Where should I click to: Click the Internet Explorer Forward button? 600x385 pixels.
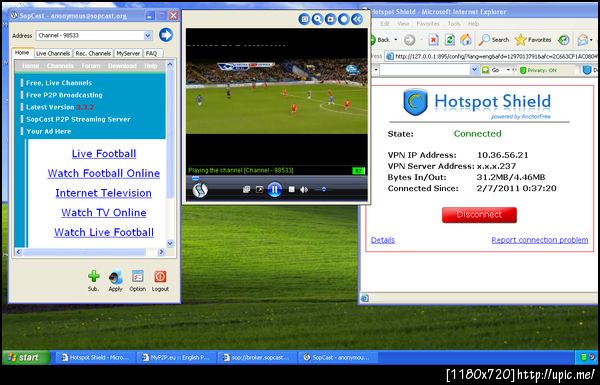(x=409, y=40)
